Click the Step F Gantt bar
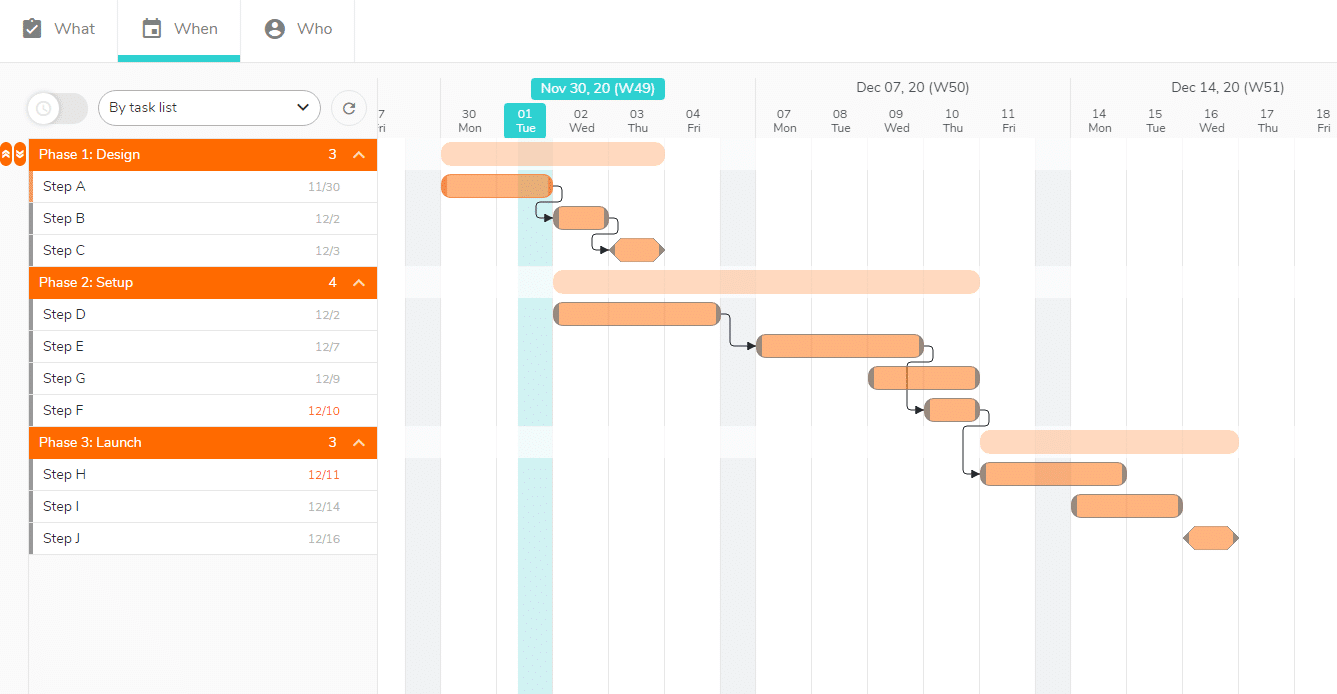Image resolution: width=1337 pixels, height=694 pixels. [952, 410]
